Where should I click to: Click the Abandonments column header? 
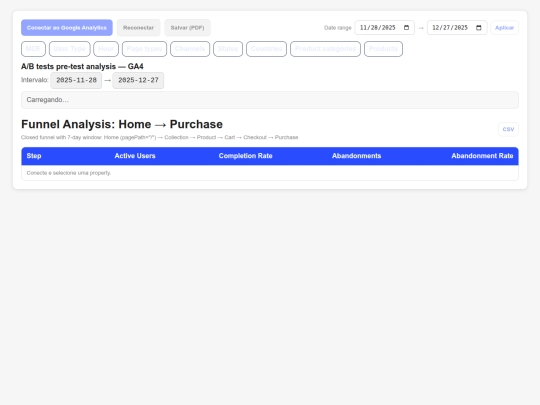[356, 156]
